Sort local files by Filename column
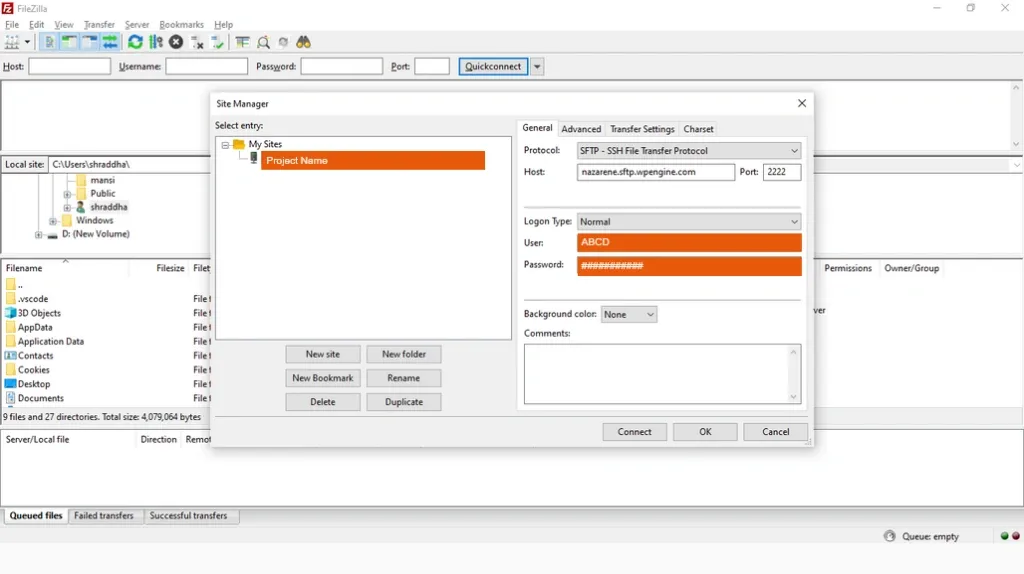Image resolution: width=1024 pixels, height=574 pixels. [x=24, y=268]
